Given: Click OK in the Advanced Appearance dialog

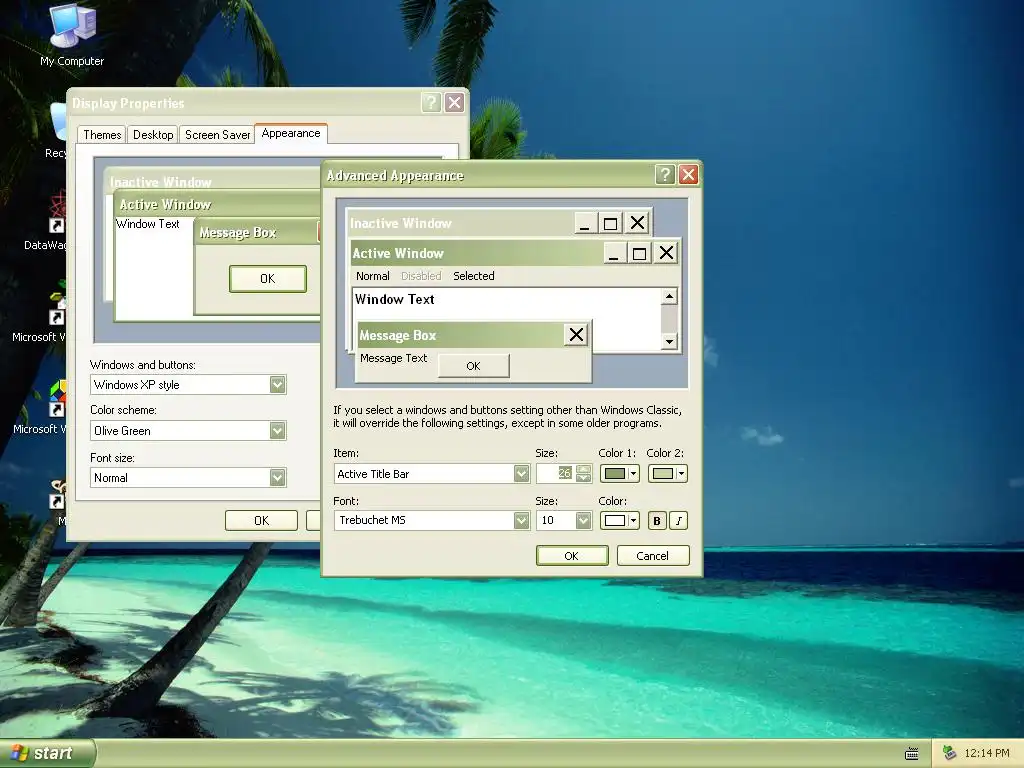Looking at the screenshot, I should click(x=572, y=556).
